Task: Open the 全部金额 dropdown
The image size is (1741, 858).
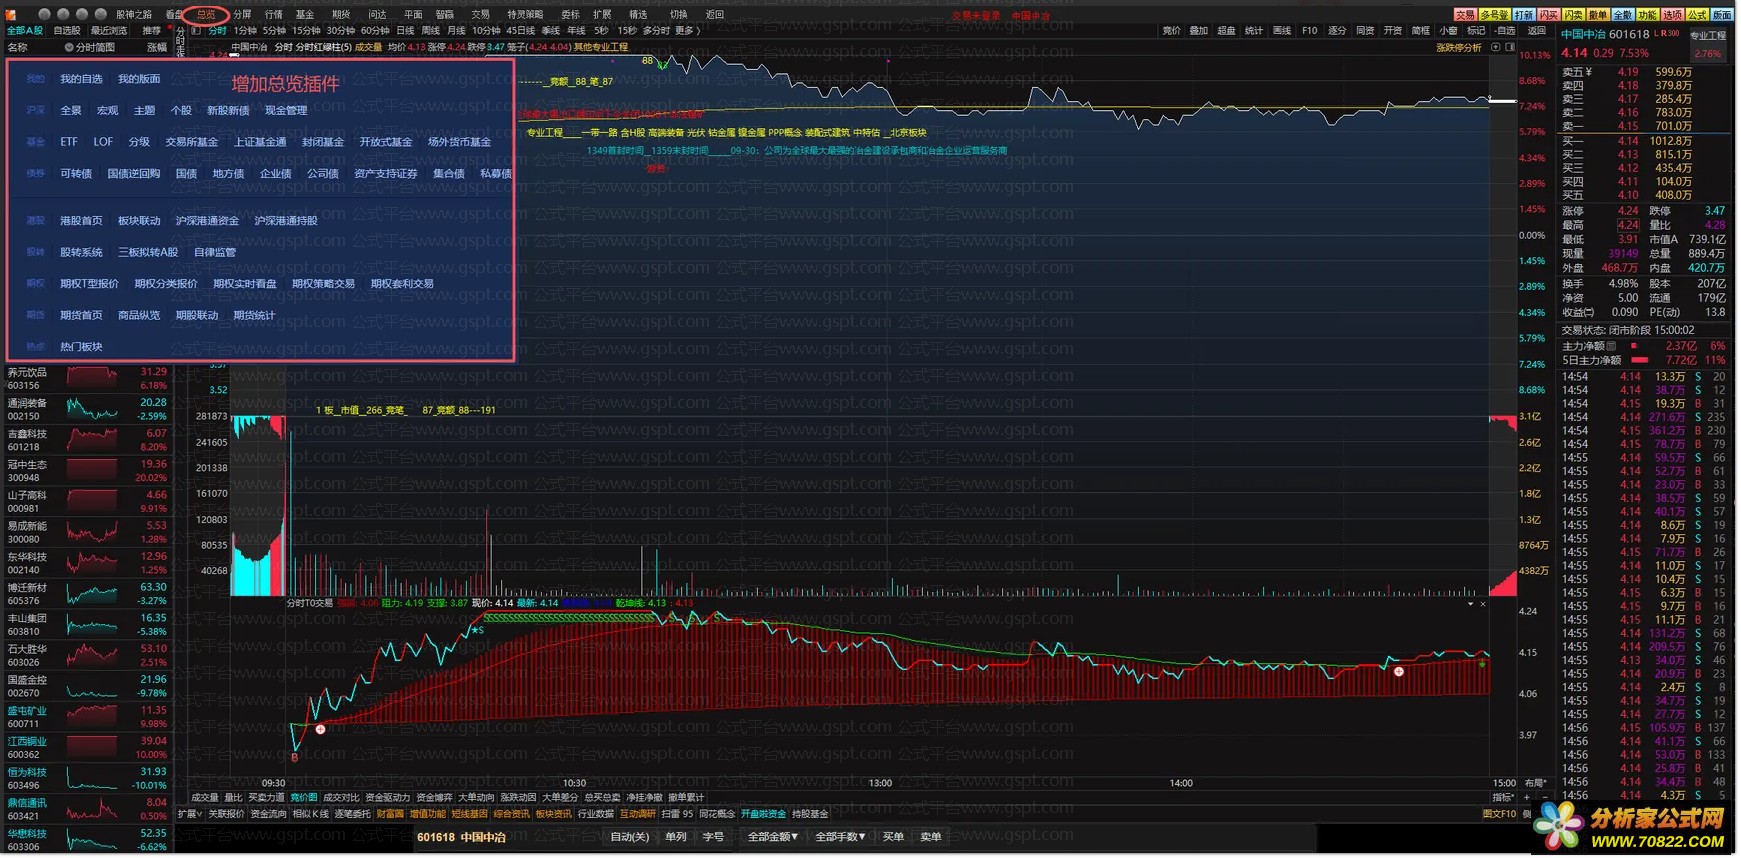Action: [x=773, y=837]
